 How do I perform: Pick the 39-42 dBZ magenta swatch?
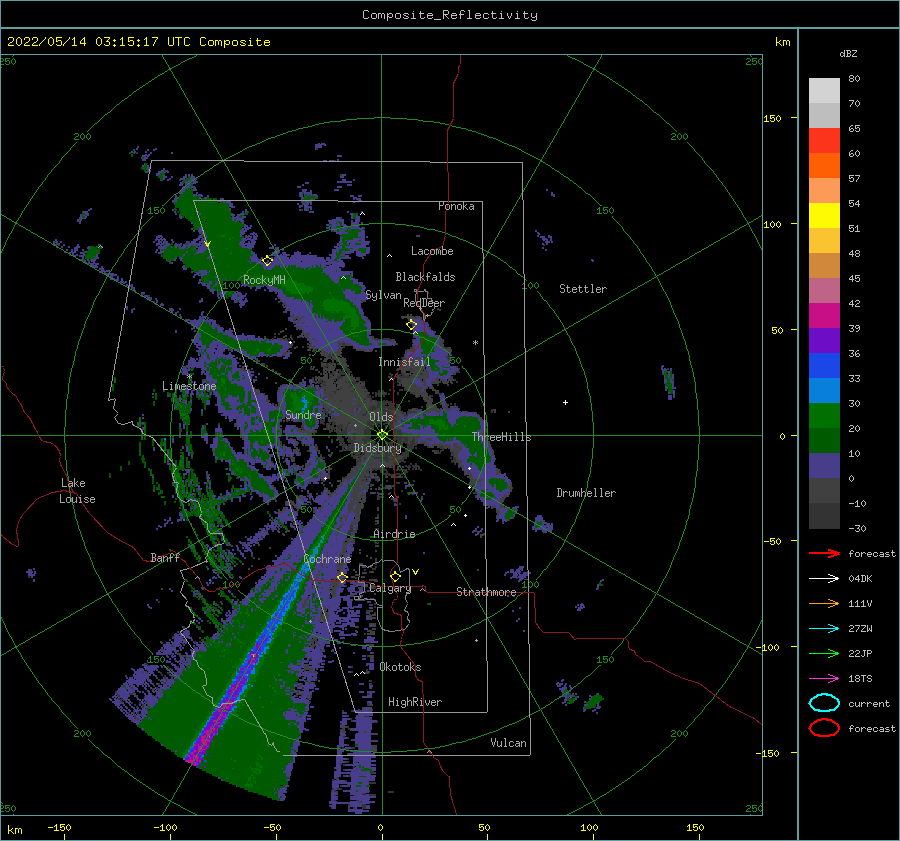click(824, 315)
